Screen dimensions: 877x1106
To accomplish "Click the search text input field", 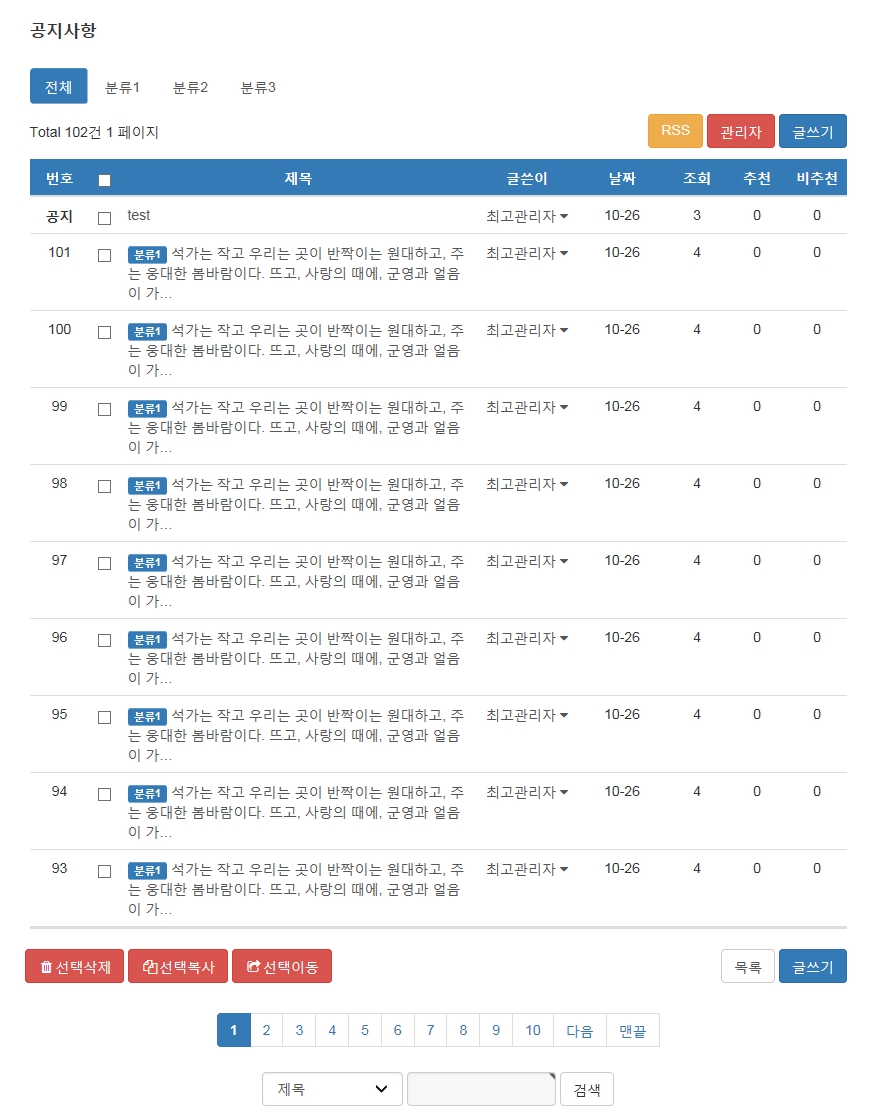I will (x=481, y=1089).
